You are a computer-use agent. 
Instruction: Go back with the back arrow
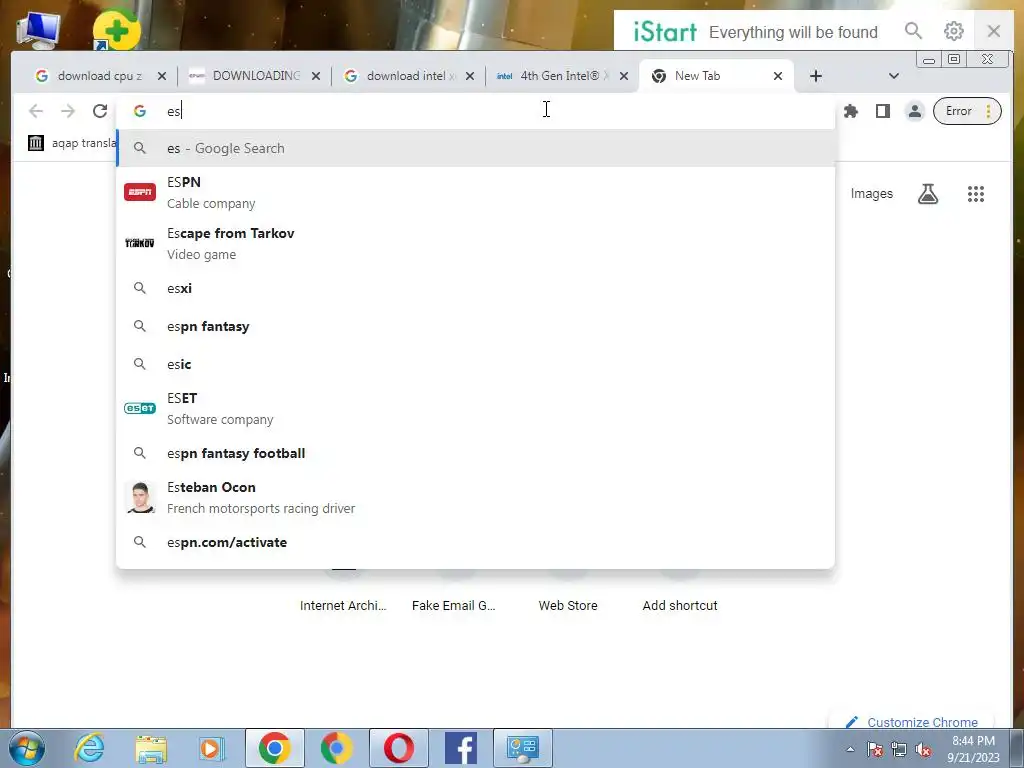click(36, 111)
